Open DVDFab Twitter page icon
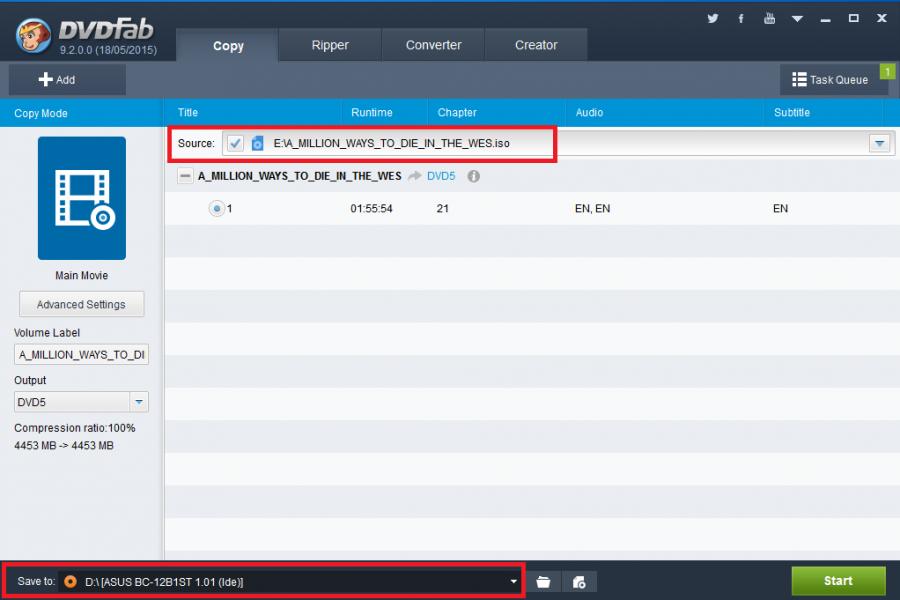 (x=712, y=18)
